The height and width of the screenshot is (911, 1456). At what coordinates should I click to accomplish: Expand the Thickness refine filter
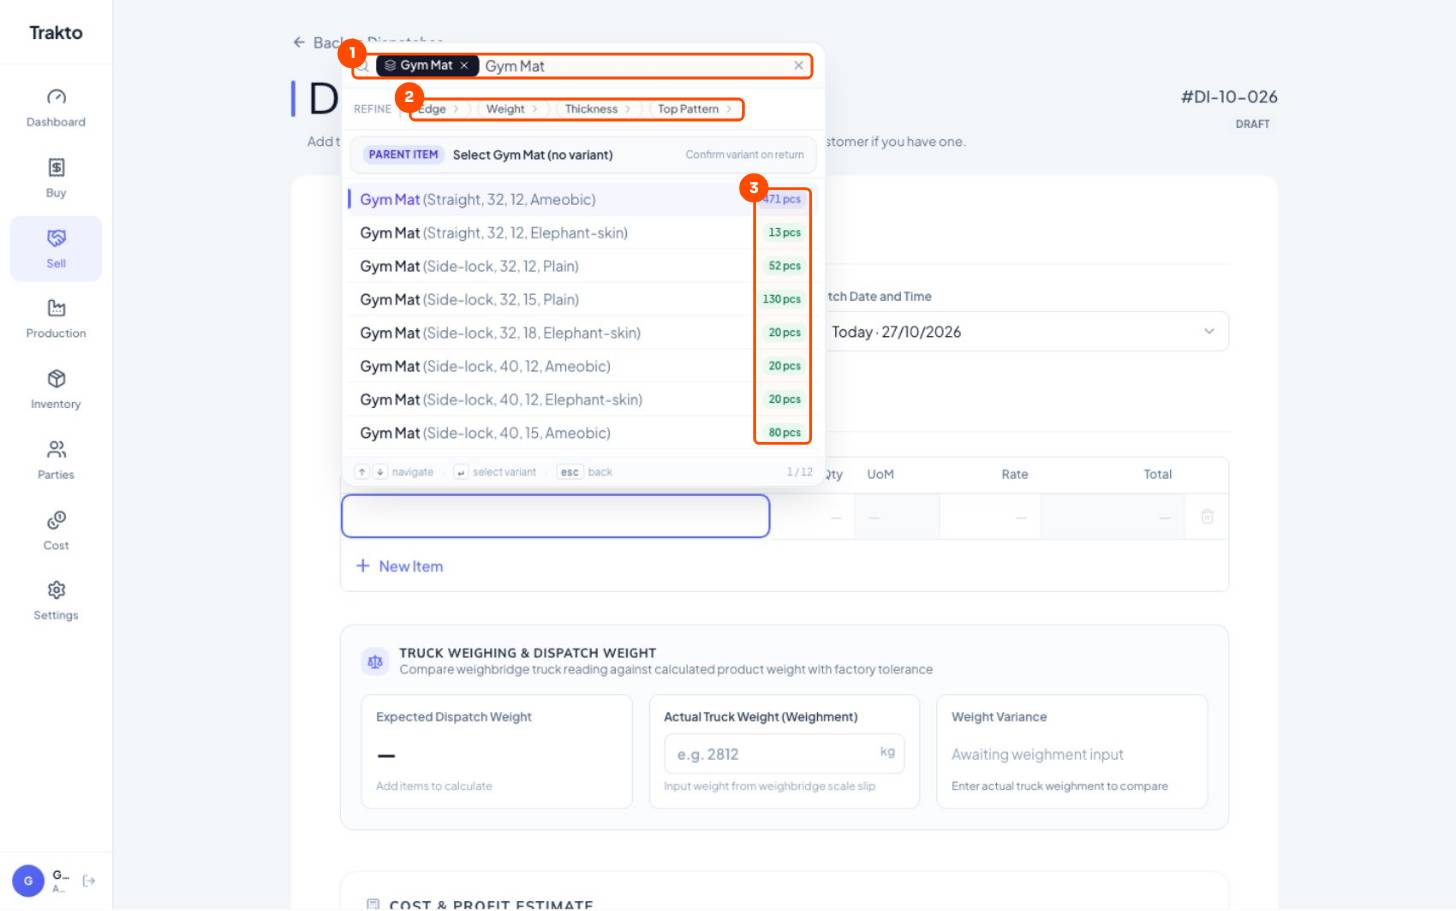[597, 109]
